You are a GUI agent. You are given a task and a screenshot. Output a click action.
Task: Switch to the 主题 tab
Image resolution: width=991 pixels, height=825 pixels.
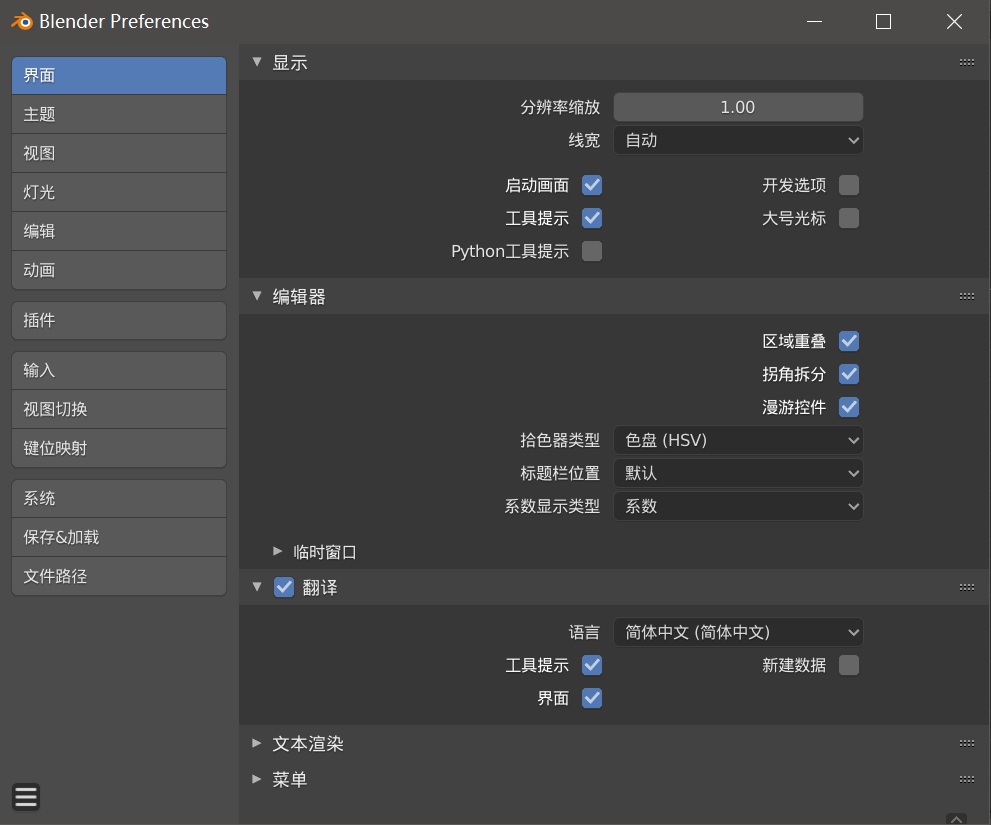[x=119, y=114]
